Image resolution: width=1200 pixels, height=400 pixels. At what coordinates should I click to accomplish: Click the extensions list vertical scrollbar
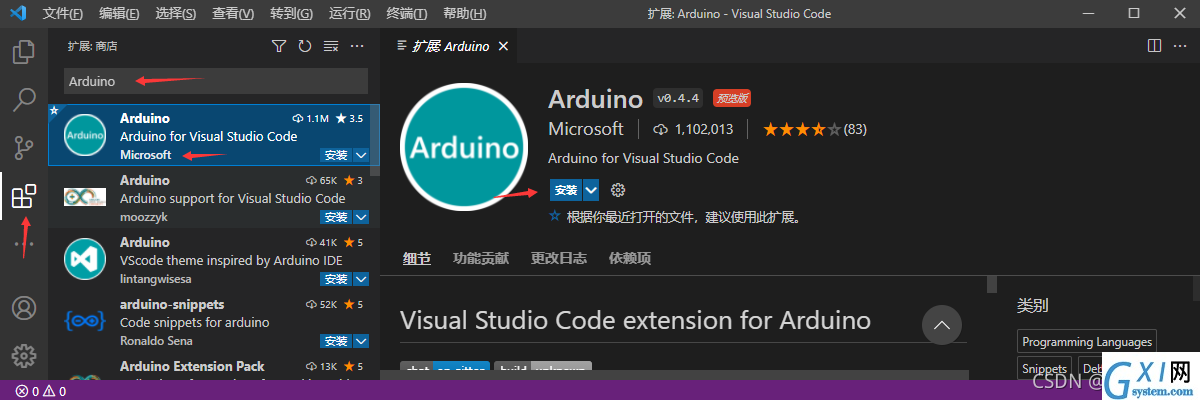point(376,140)
